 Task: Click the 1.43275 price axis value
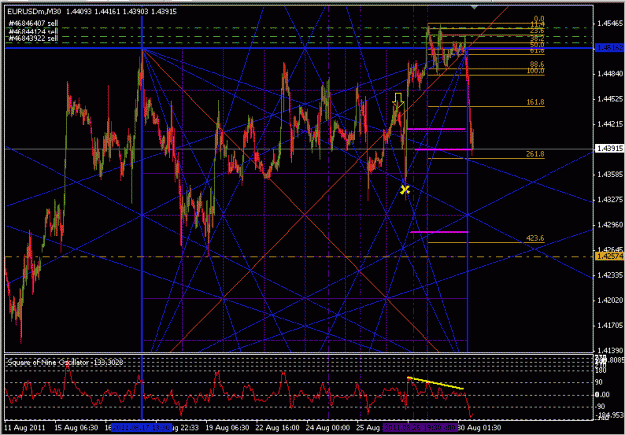pos(608,199)
